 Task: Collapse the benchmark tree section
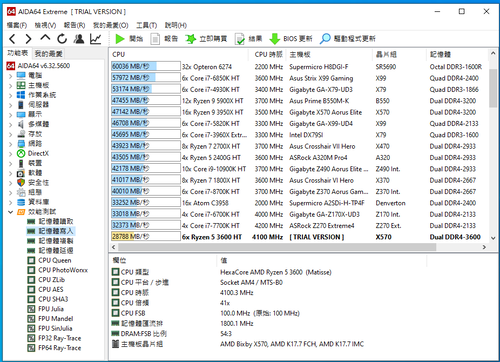point(10,212)
